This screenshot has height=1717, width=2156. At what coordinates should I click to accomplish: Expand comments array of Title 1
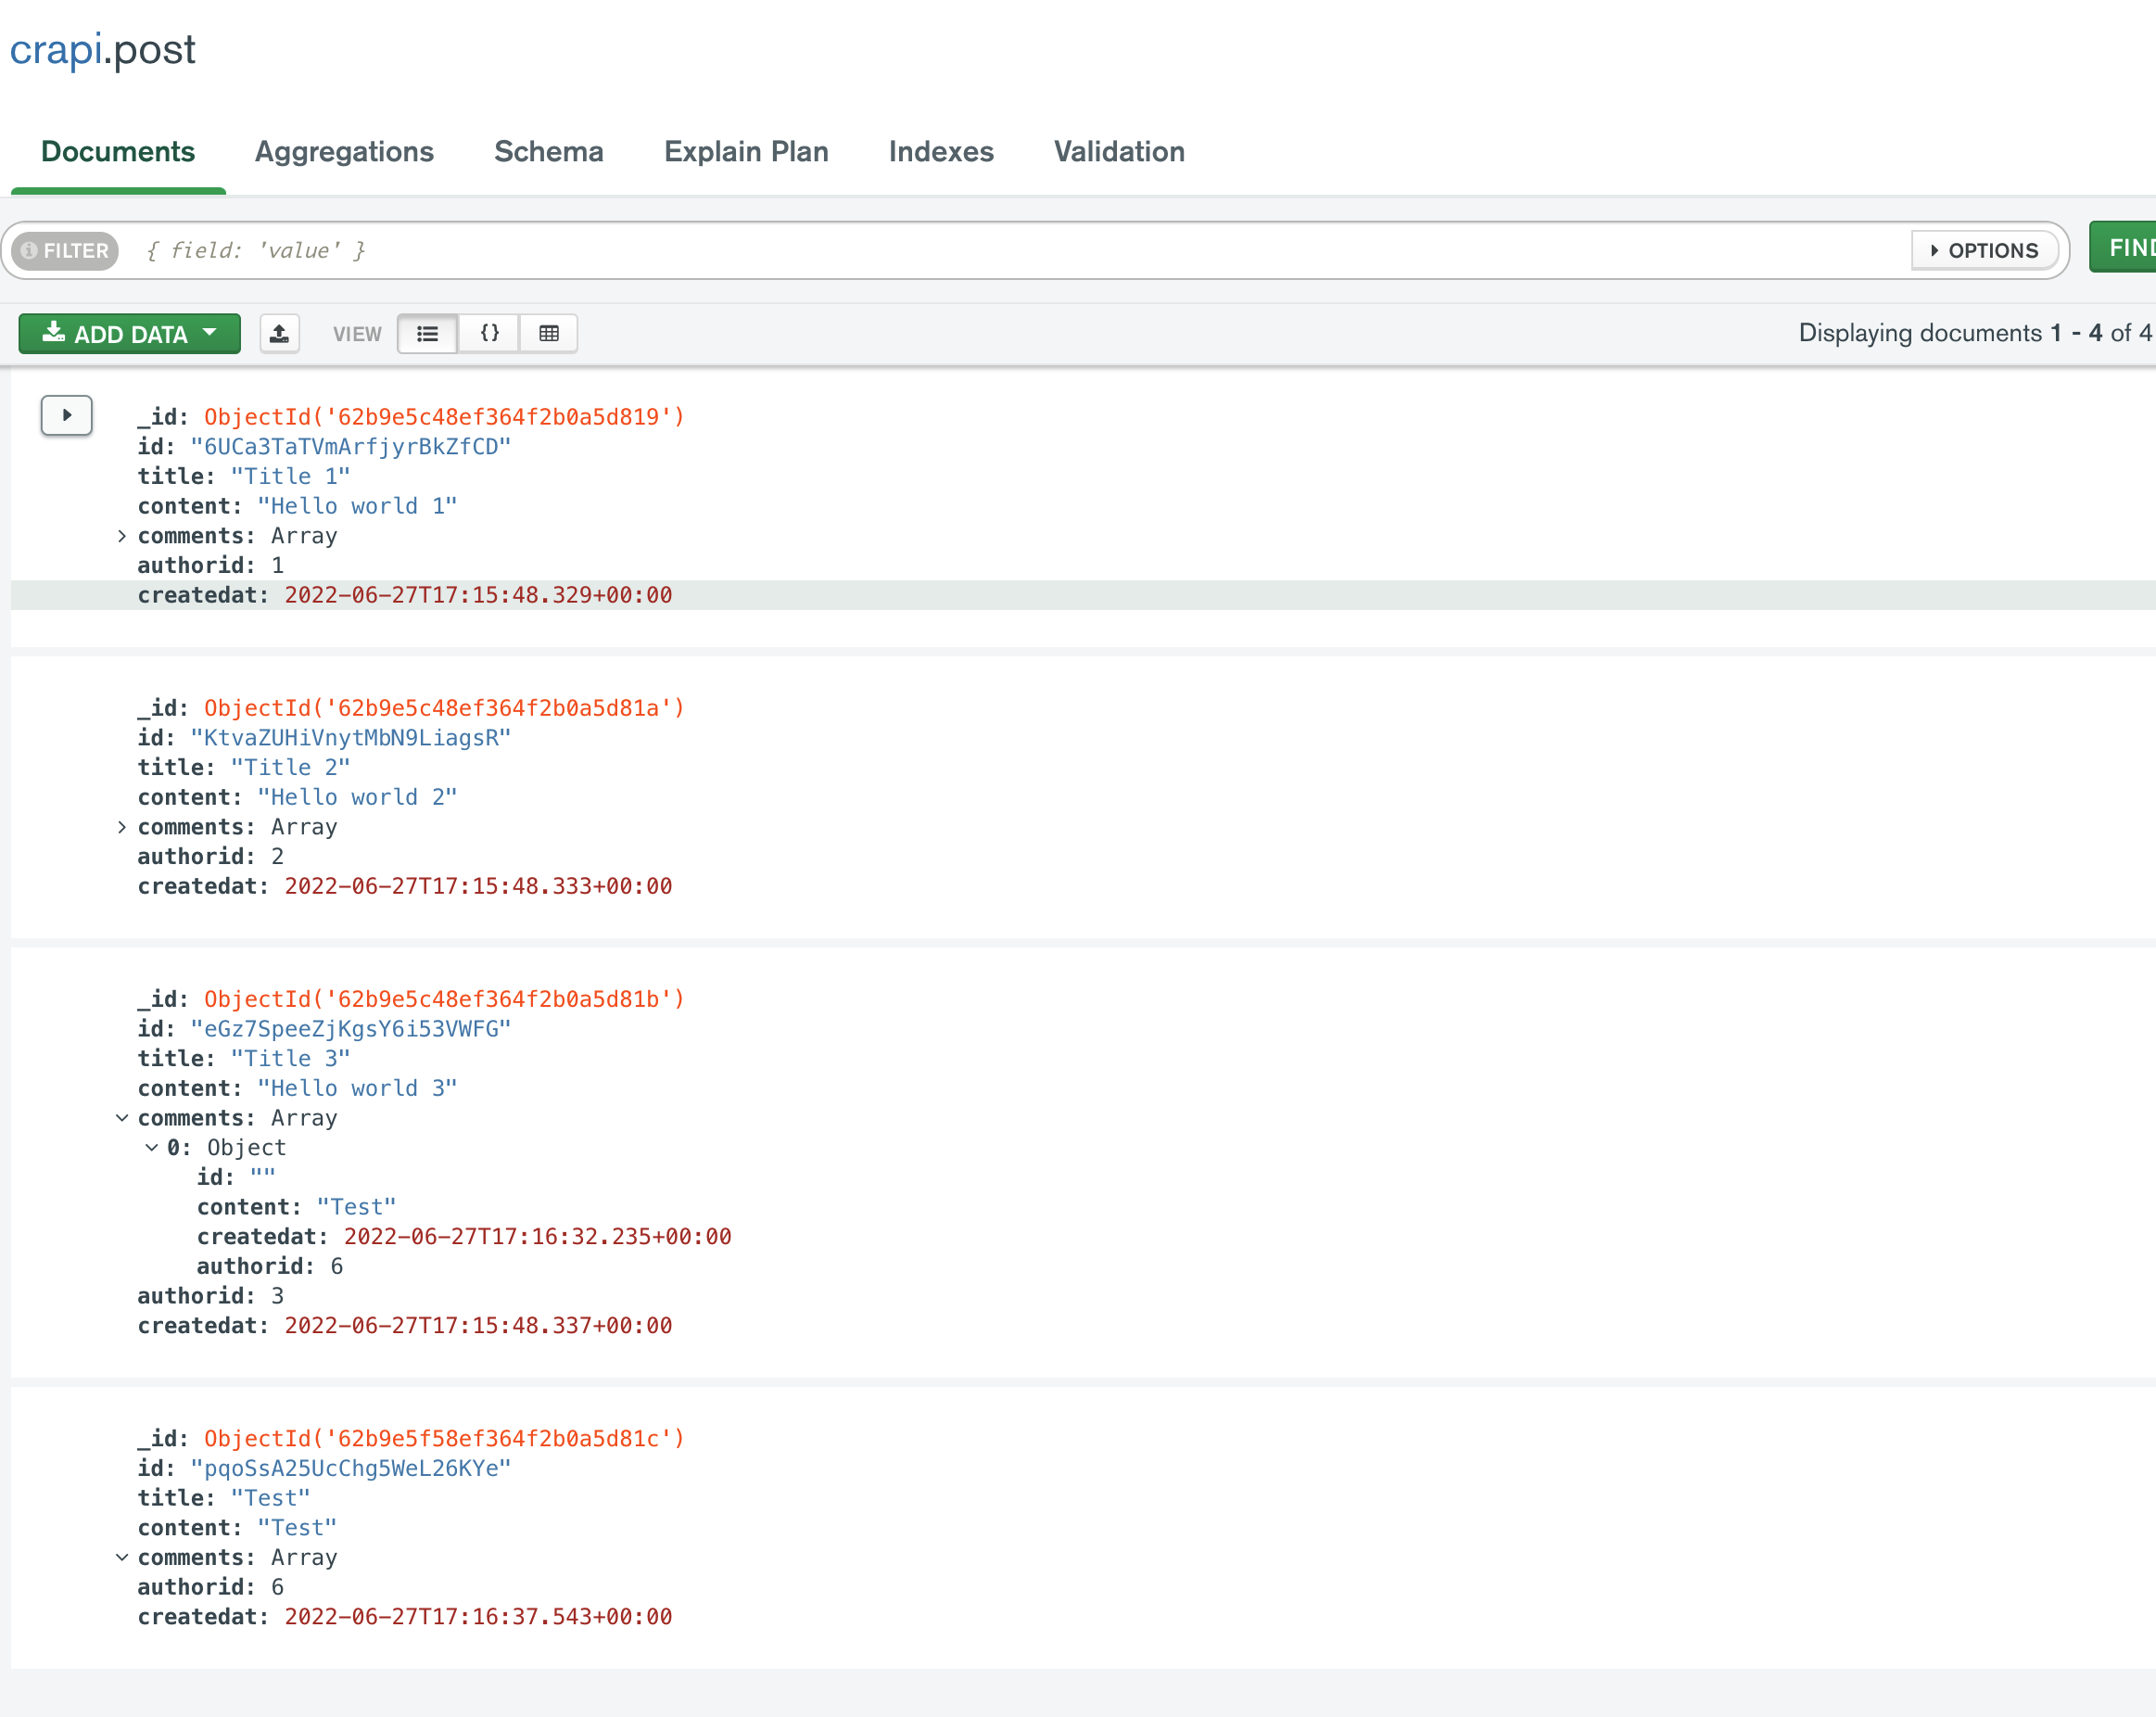[122, 536]
